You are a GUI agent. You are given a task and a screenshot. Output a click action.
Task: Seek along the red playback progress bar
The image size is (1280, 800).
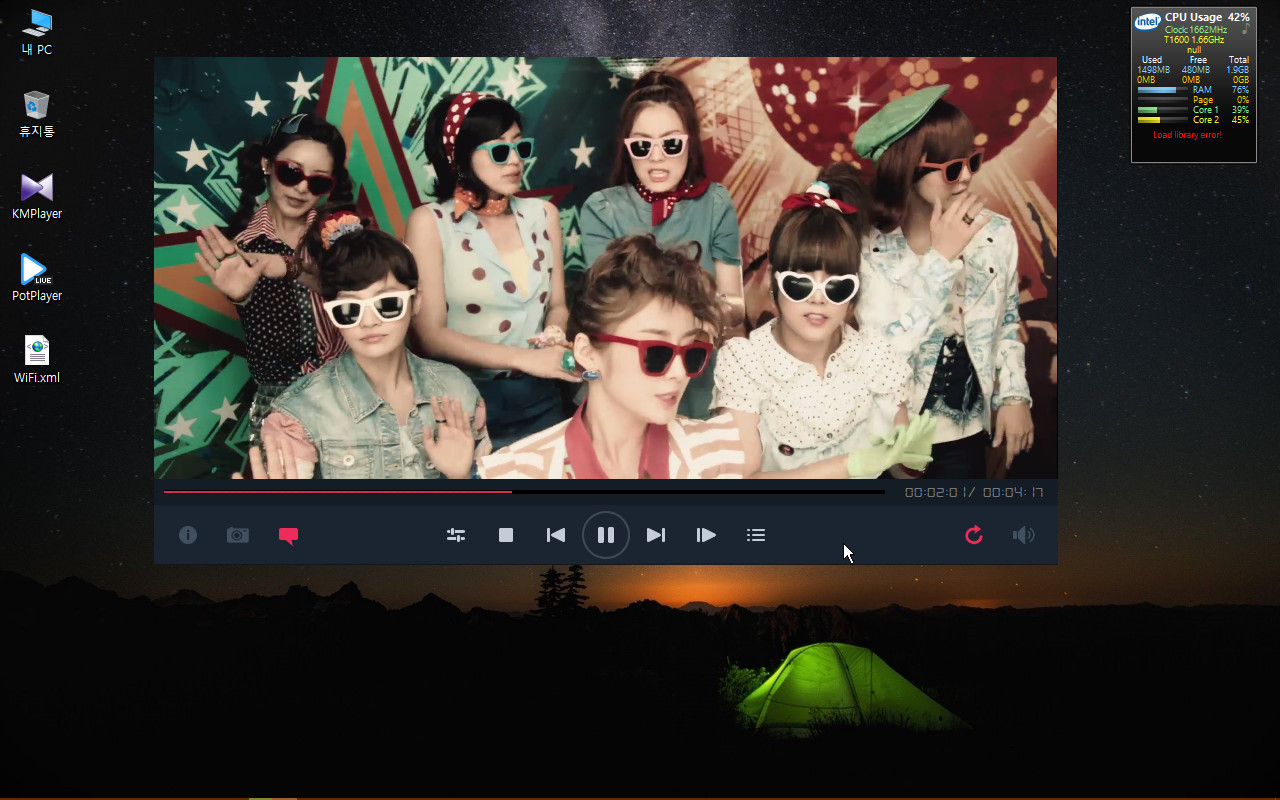[524, 492]
